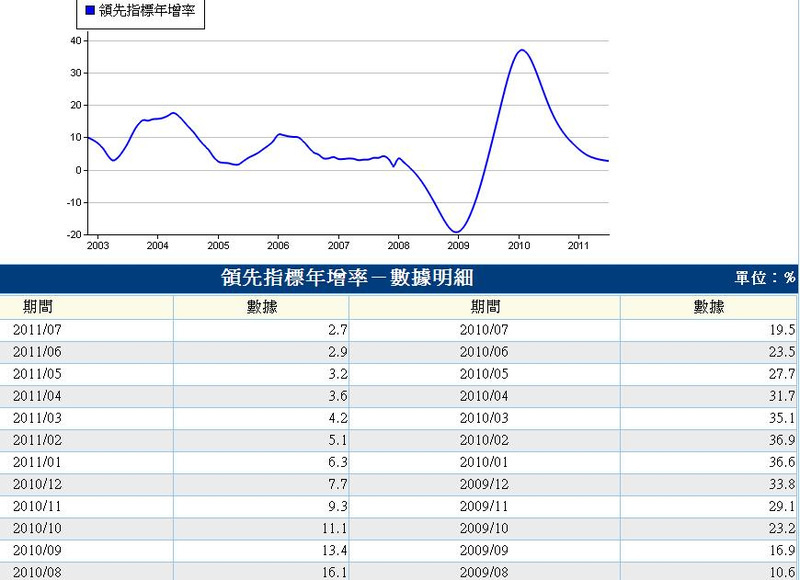This screenshot has height=580, width=800.
Task: Select the date cell 2009/09
Action: click(x=484, y=550)
